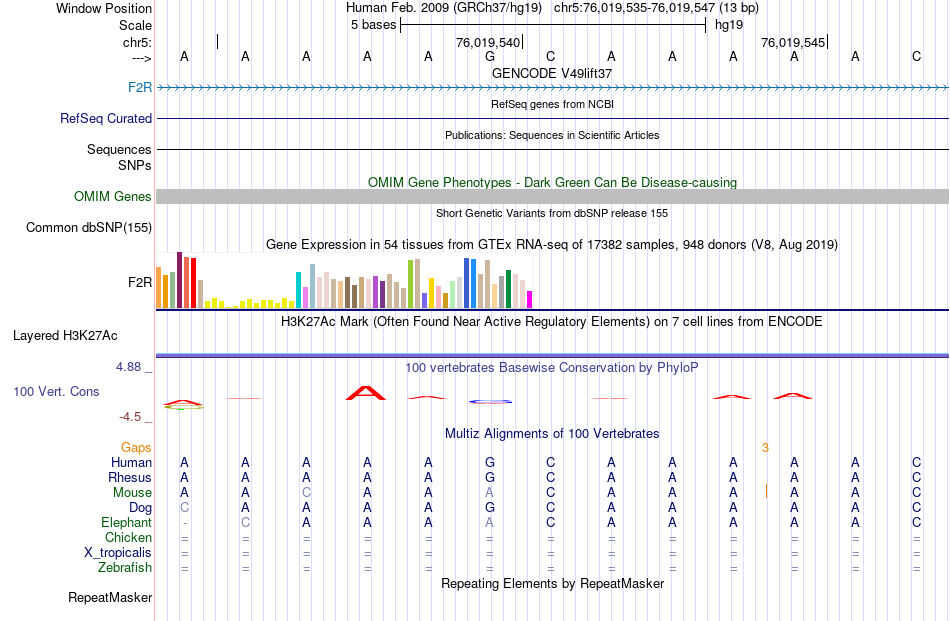
Task: Click the hg19 label next to scale bar
Action: click(x=729, y=25)
